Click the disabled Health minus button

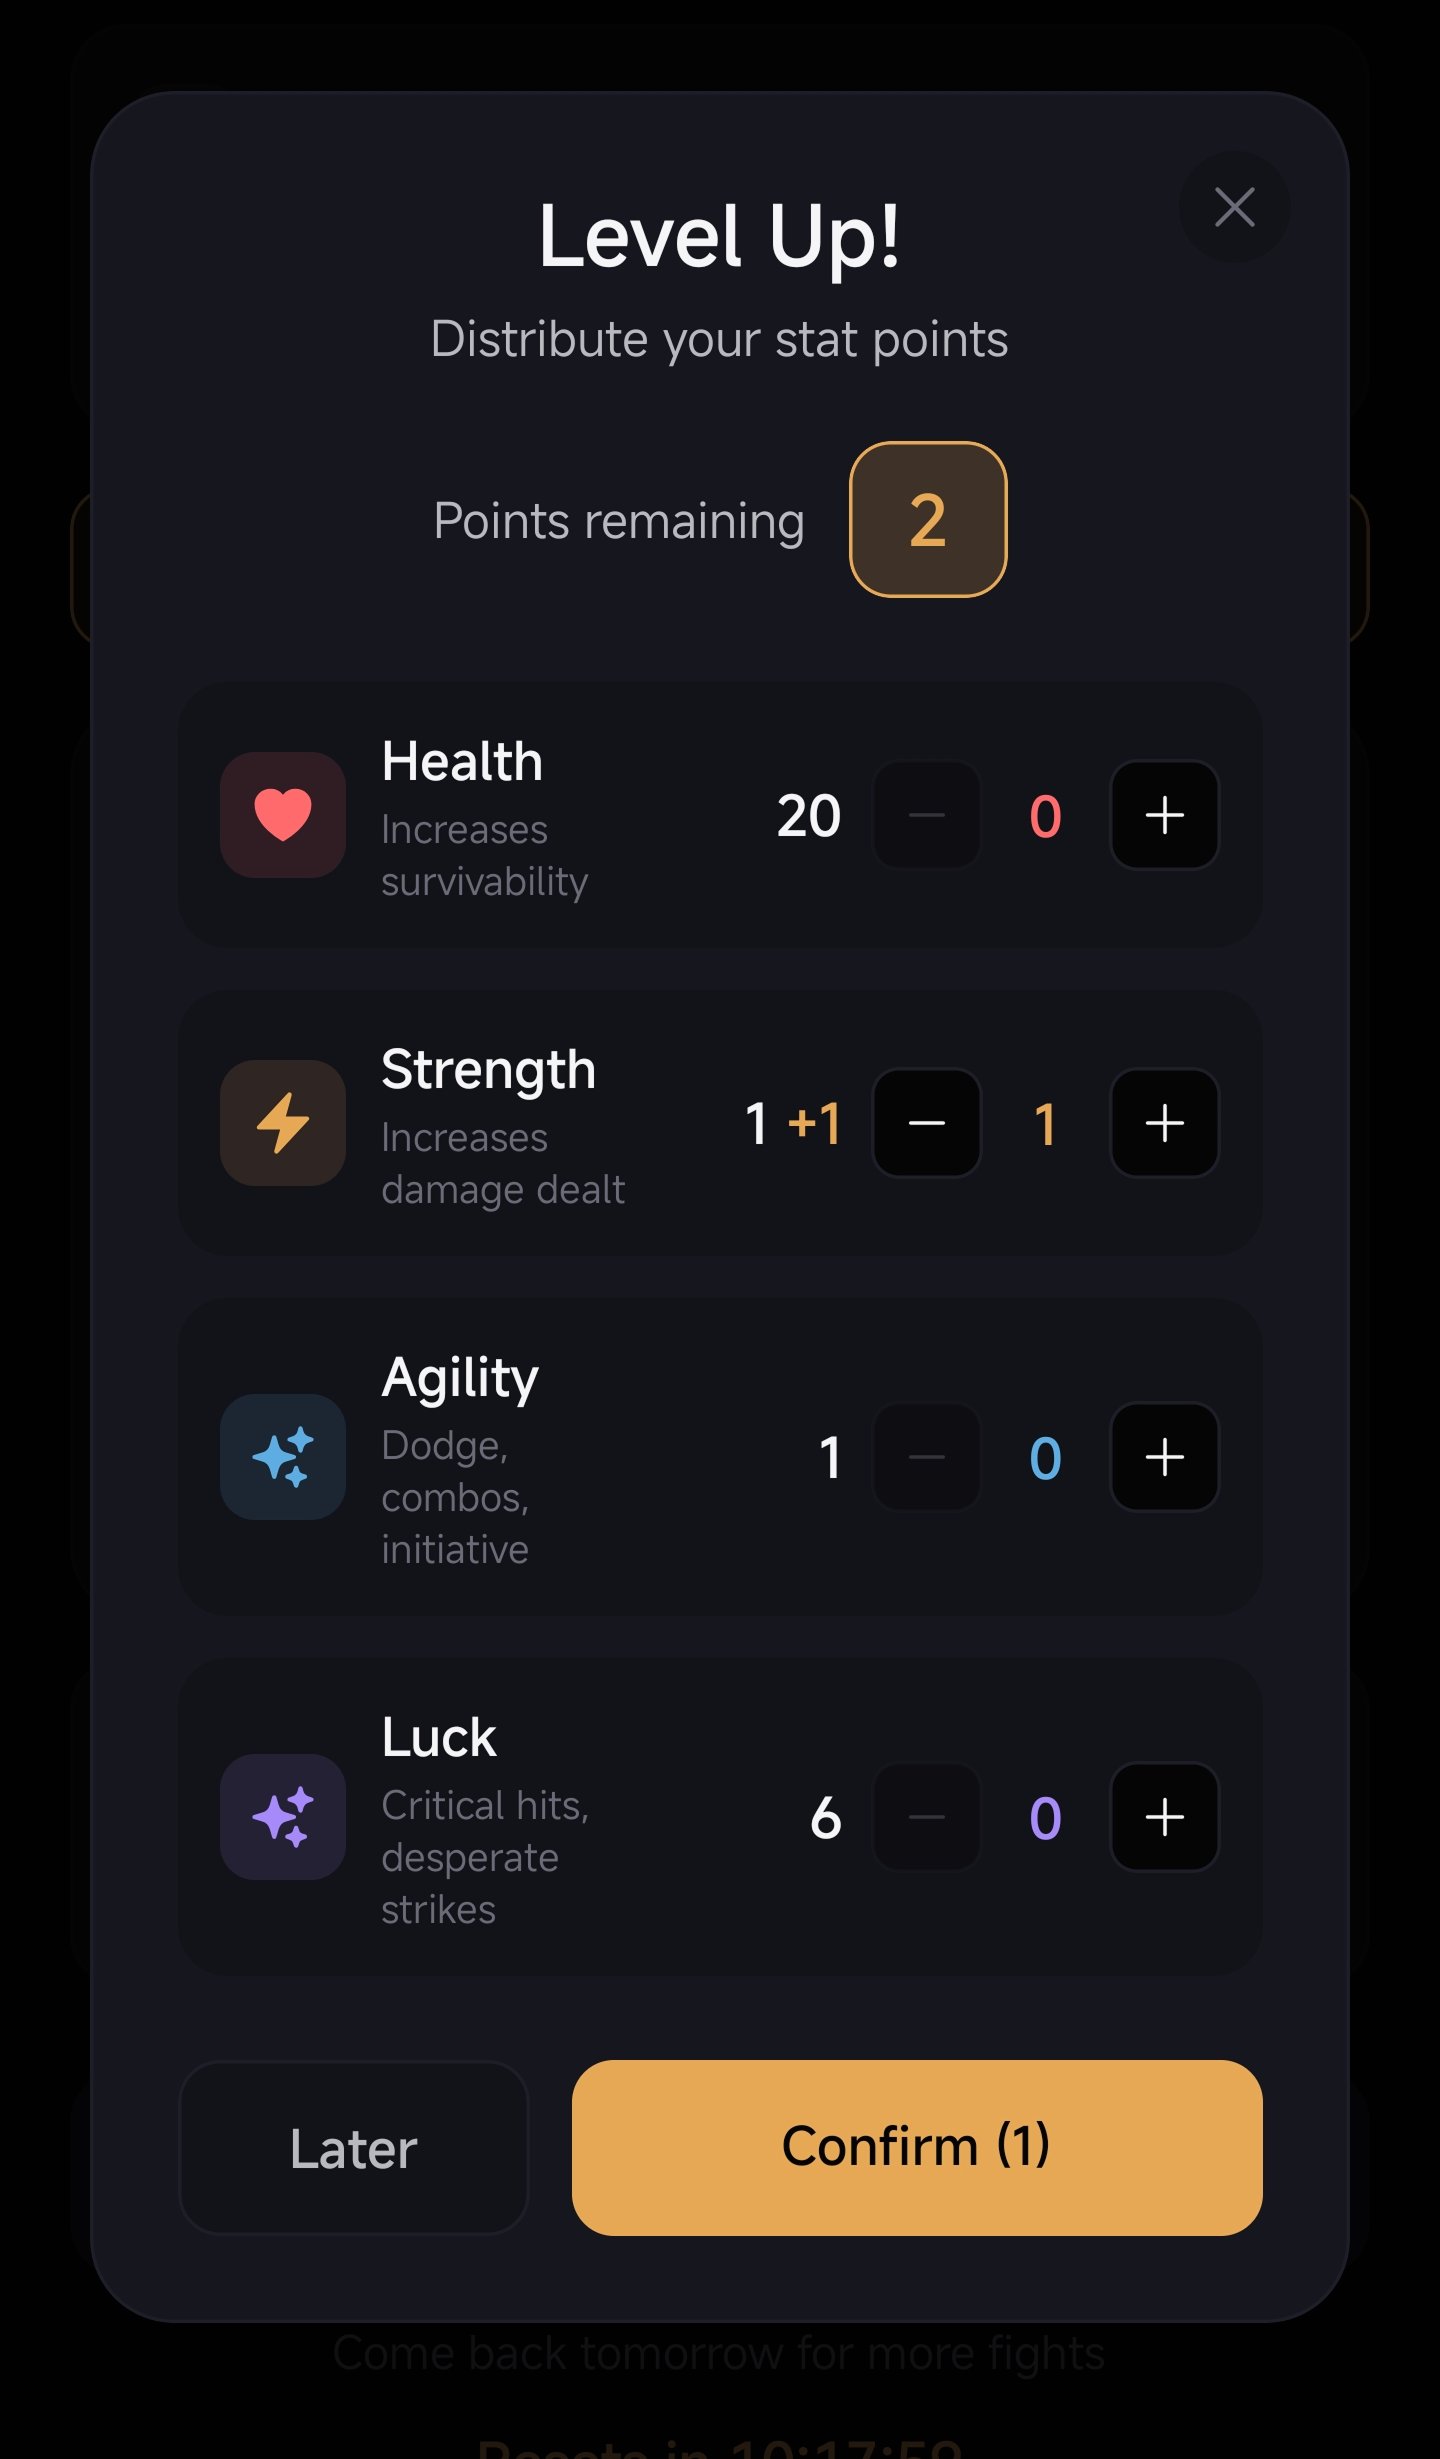pyautogui.click(x=926, y=815)
